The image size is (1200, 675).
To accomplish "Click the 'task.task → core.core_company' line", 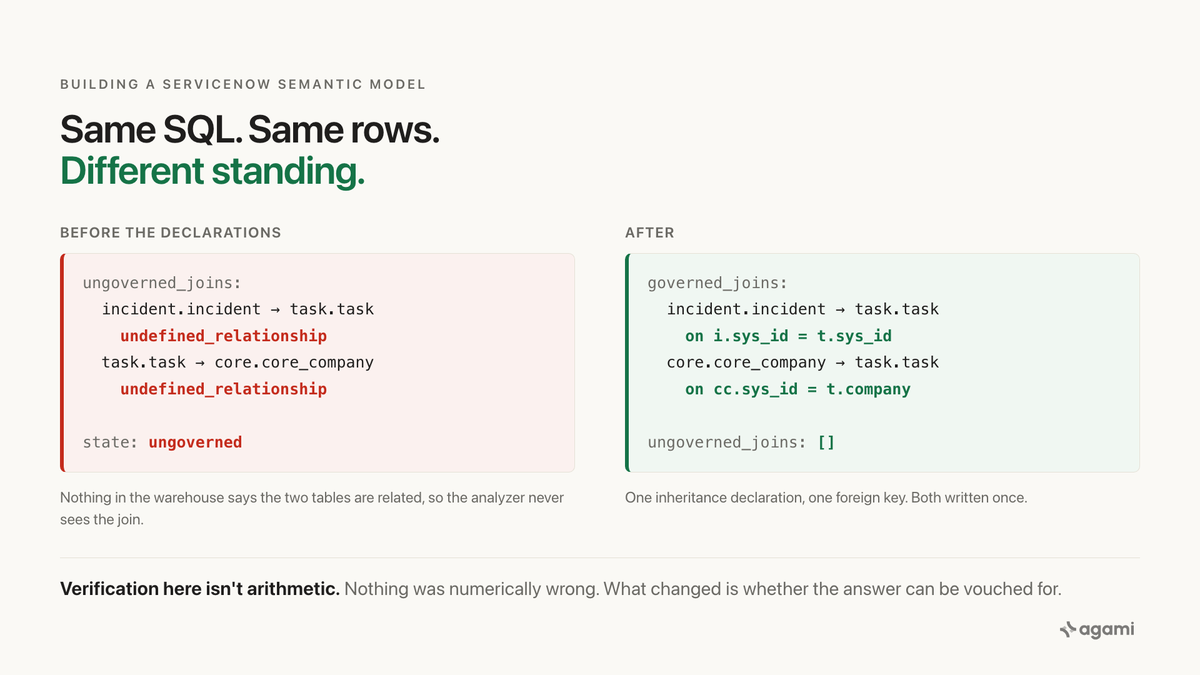I will click(x=238, y=362).
